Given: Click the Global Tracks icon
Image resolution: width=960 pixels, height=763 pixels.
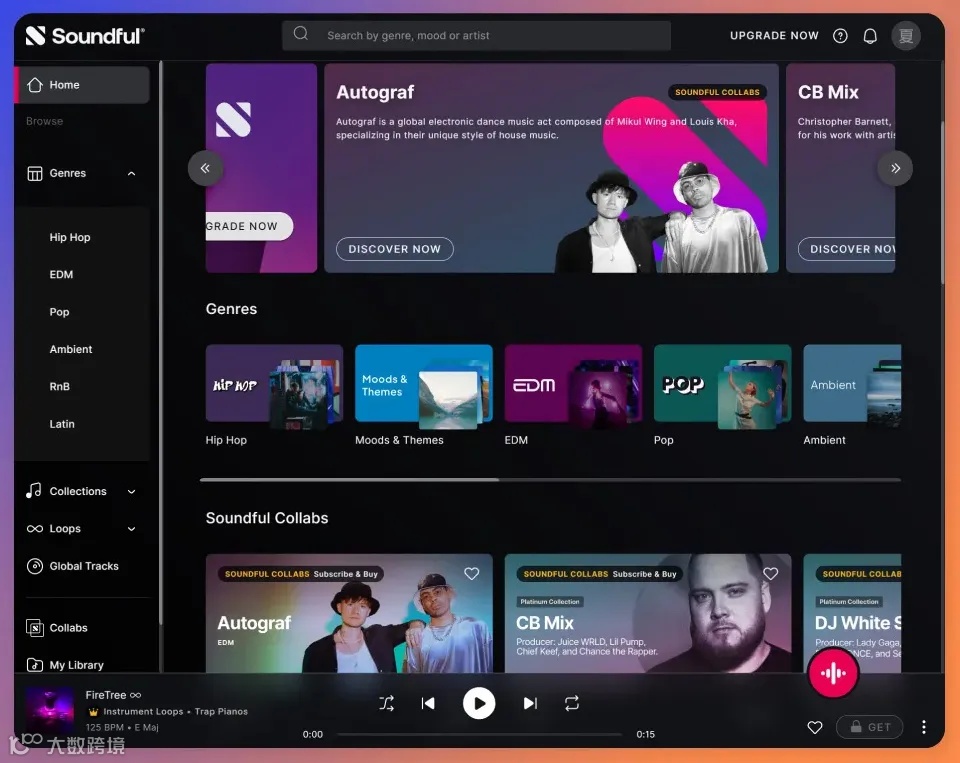Looking at the screenshot, I should 35,566.
